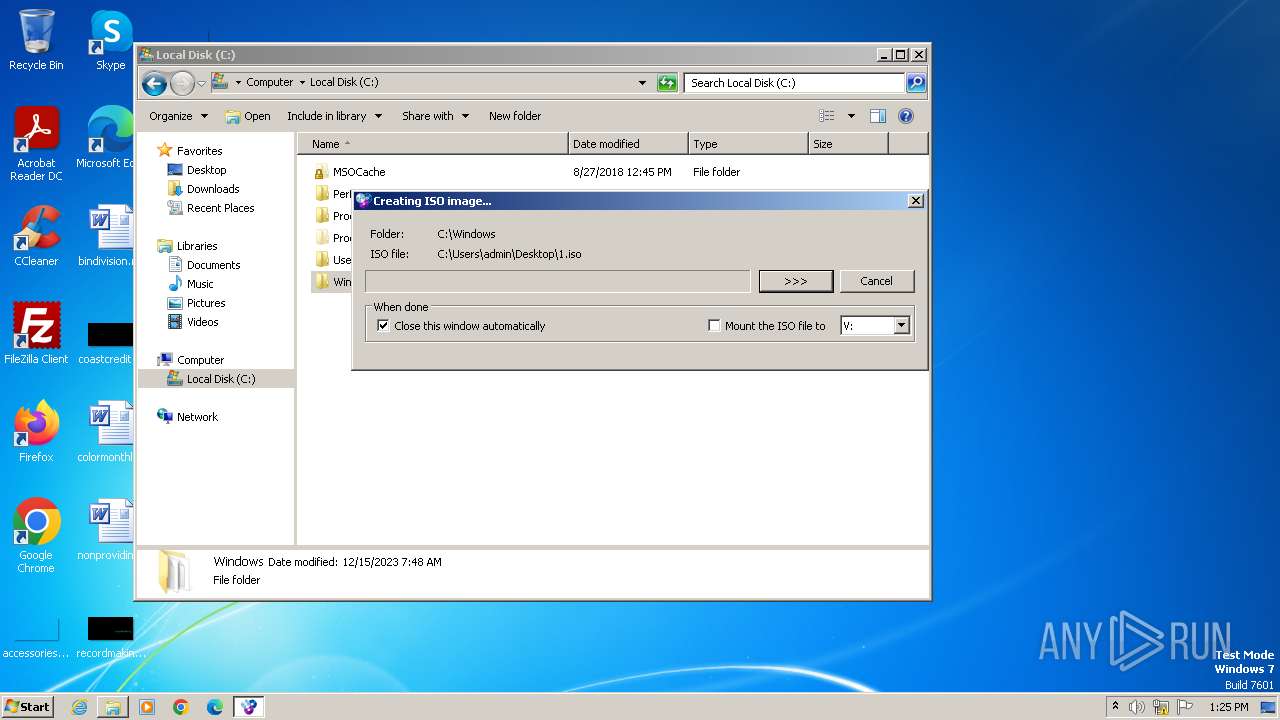Show hidden tray icons arrow
This screenshot has width=1280, height=720.
tap(1115, 706)
